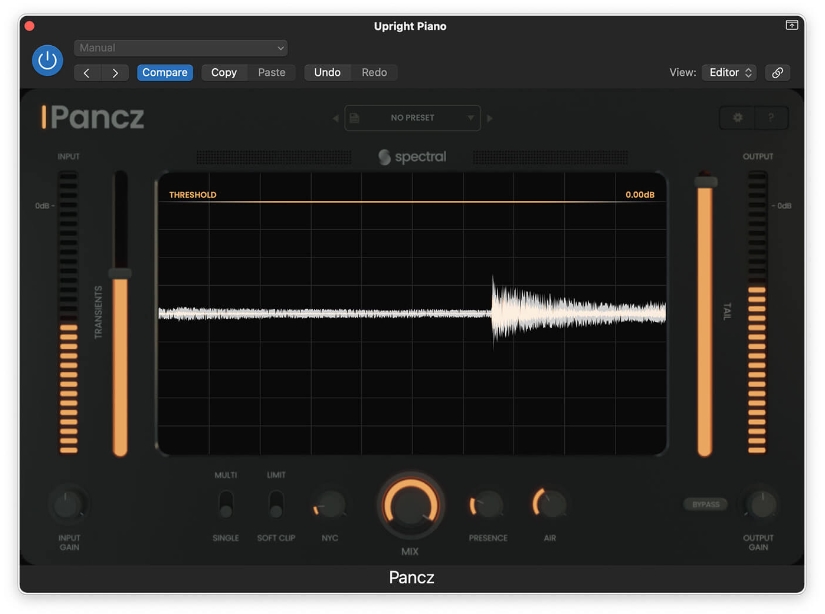Viewport: 825px width, 614px height.
Task: Click the Undo button
Action: 327,73
